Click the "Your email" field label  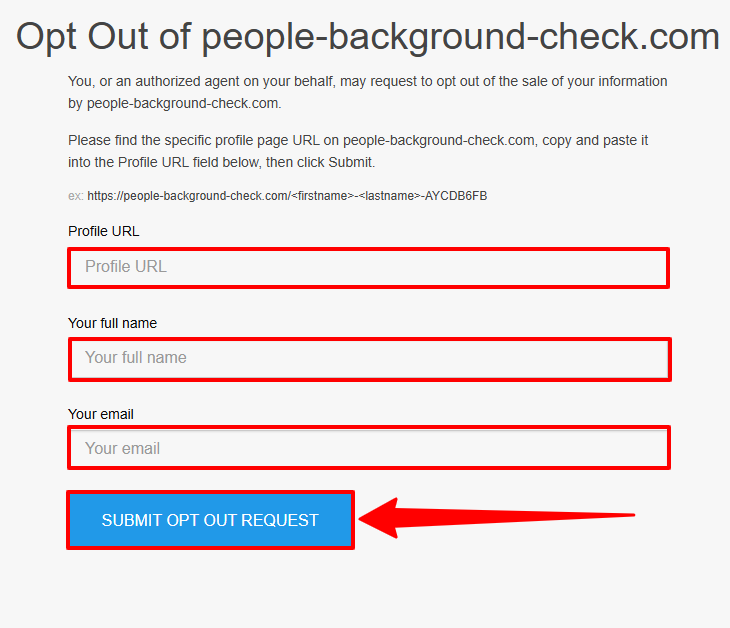101,414
